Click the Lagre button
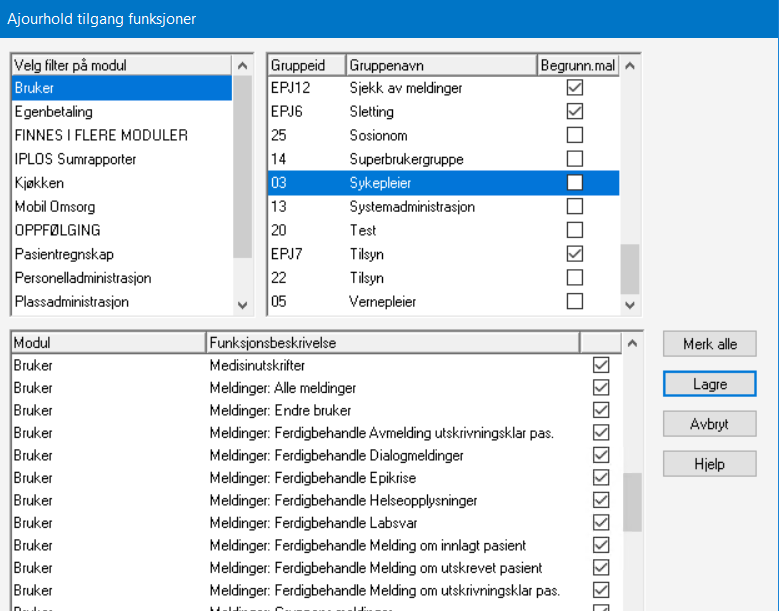This screenshot has height=611, width=782. (x=709, y=384)
